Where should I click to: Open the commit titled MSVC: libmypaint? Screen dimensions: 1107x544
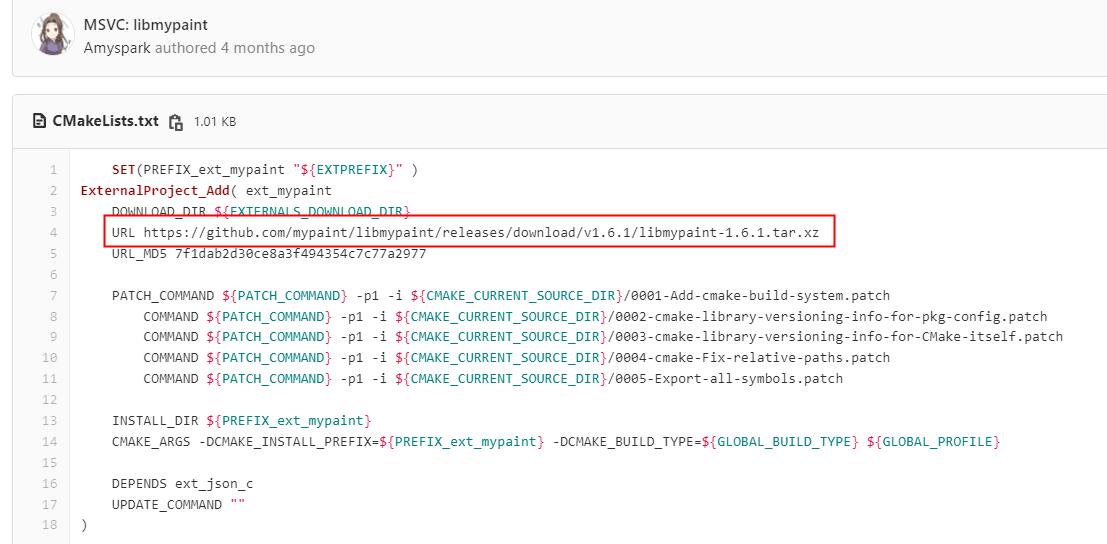coord(145,25)
